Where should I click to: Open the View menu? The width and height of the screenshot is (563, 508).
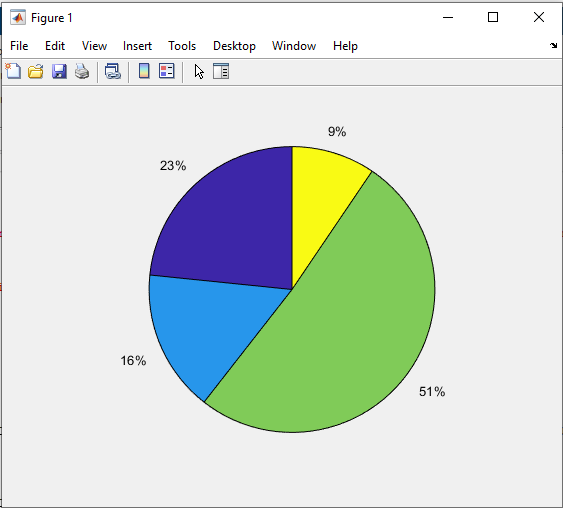pos(94,46)
